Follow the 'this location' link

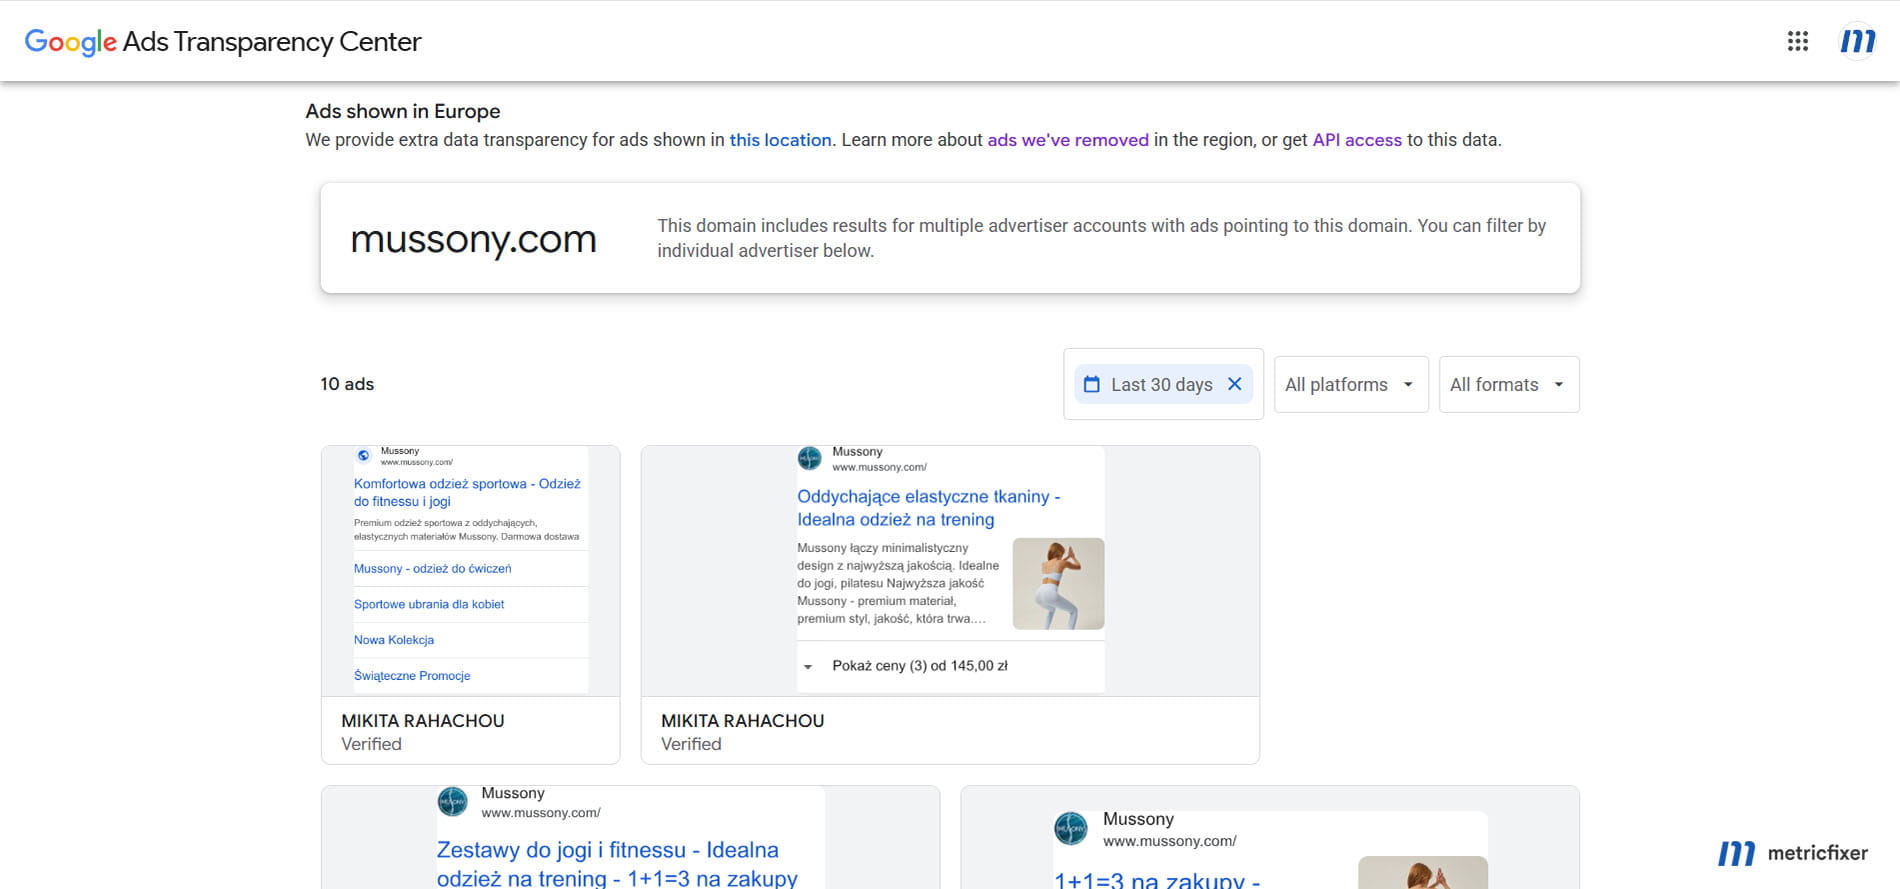coord(780,140)
